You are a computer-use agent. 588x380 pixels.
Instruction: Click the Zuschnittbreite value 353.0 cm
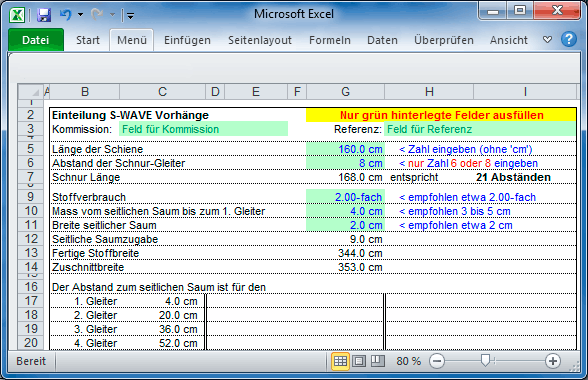(x=360, y=267)
